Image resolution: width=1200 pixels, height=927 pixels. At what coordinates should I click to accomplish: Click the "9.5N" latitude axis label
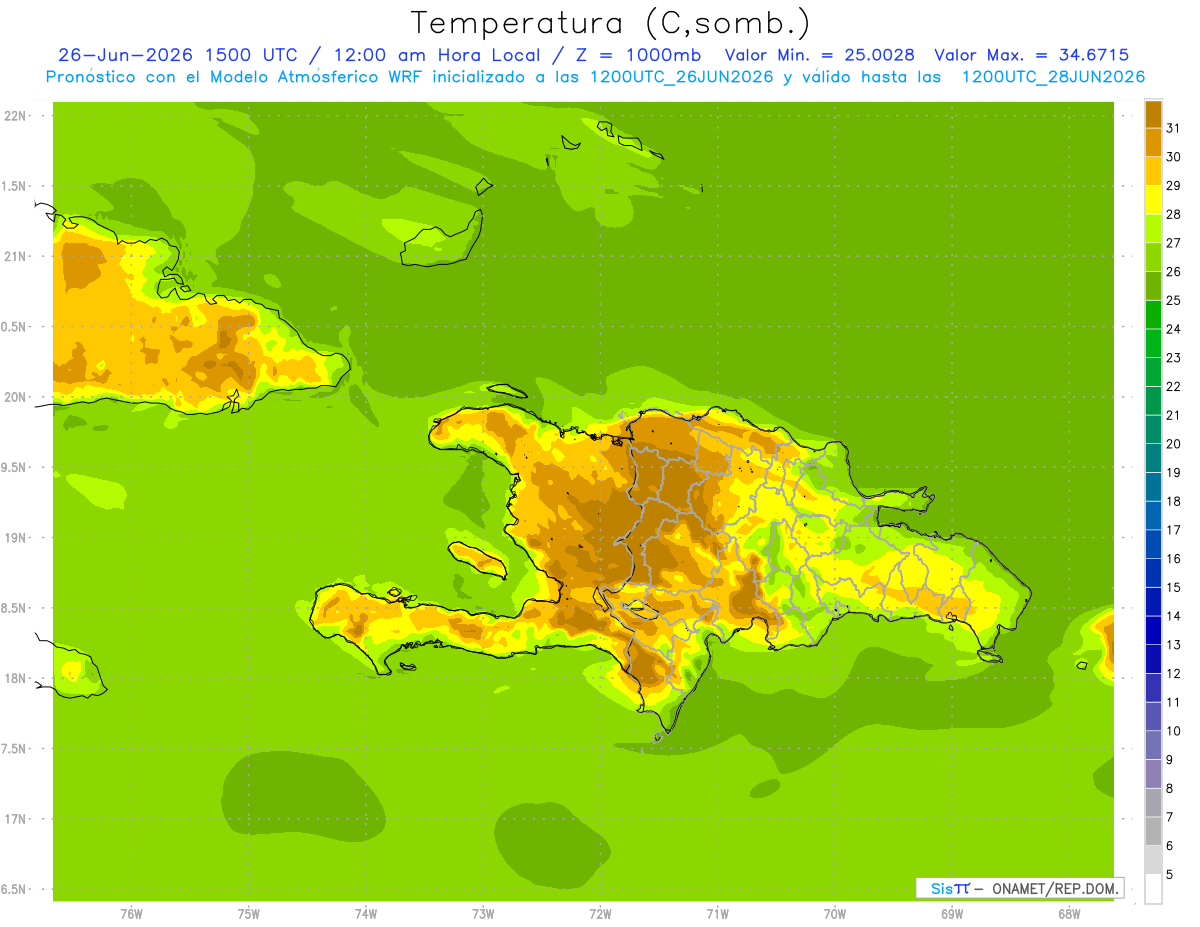(15, 468)
